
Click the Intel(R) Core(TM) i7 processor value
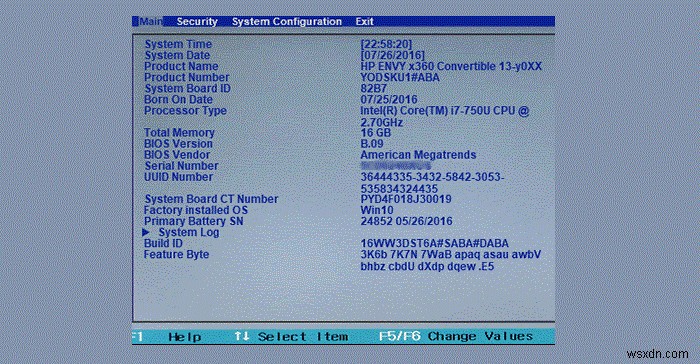click(445, 111)
